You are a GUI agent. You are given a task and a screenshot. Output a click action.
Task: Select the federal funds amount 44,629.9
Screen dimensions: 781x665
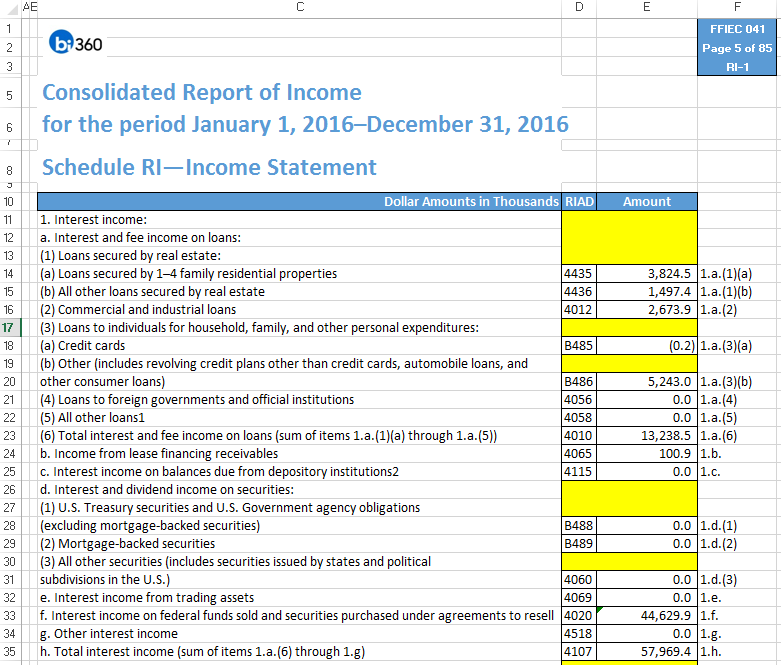[646, 616]
